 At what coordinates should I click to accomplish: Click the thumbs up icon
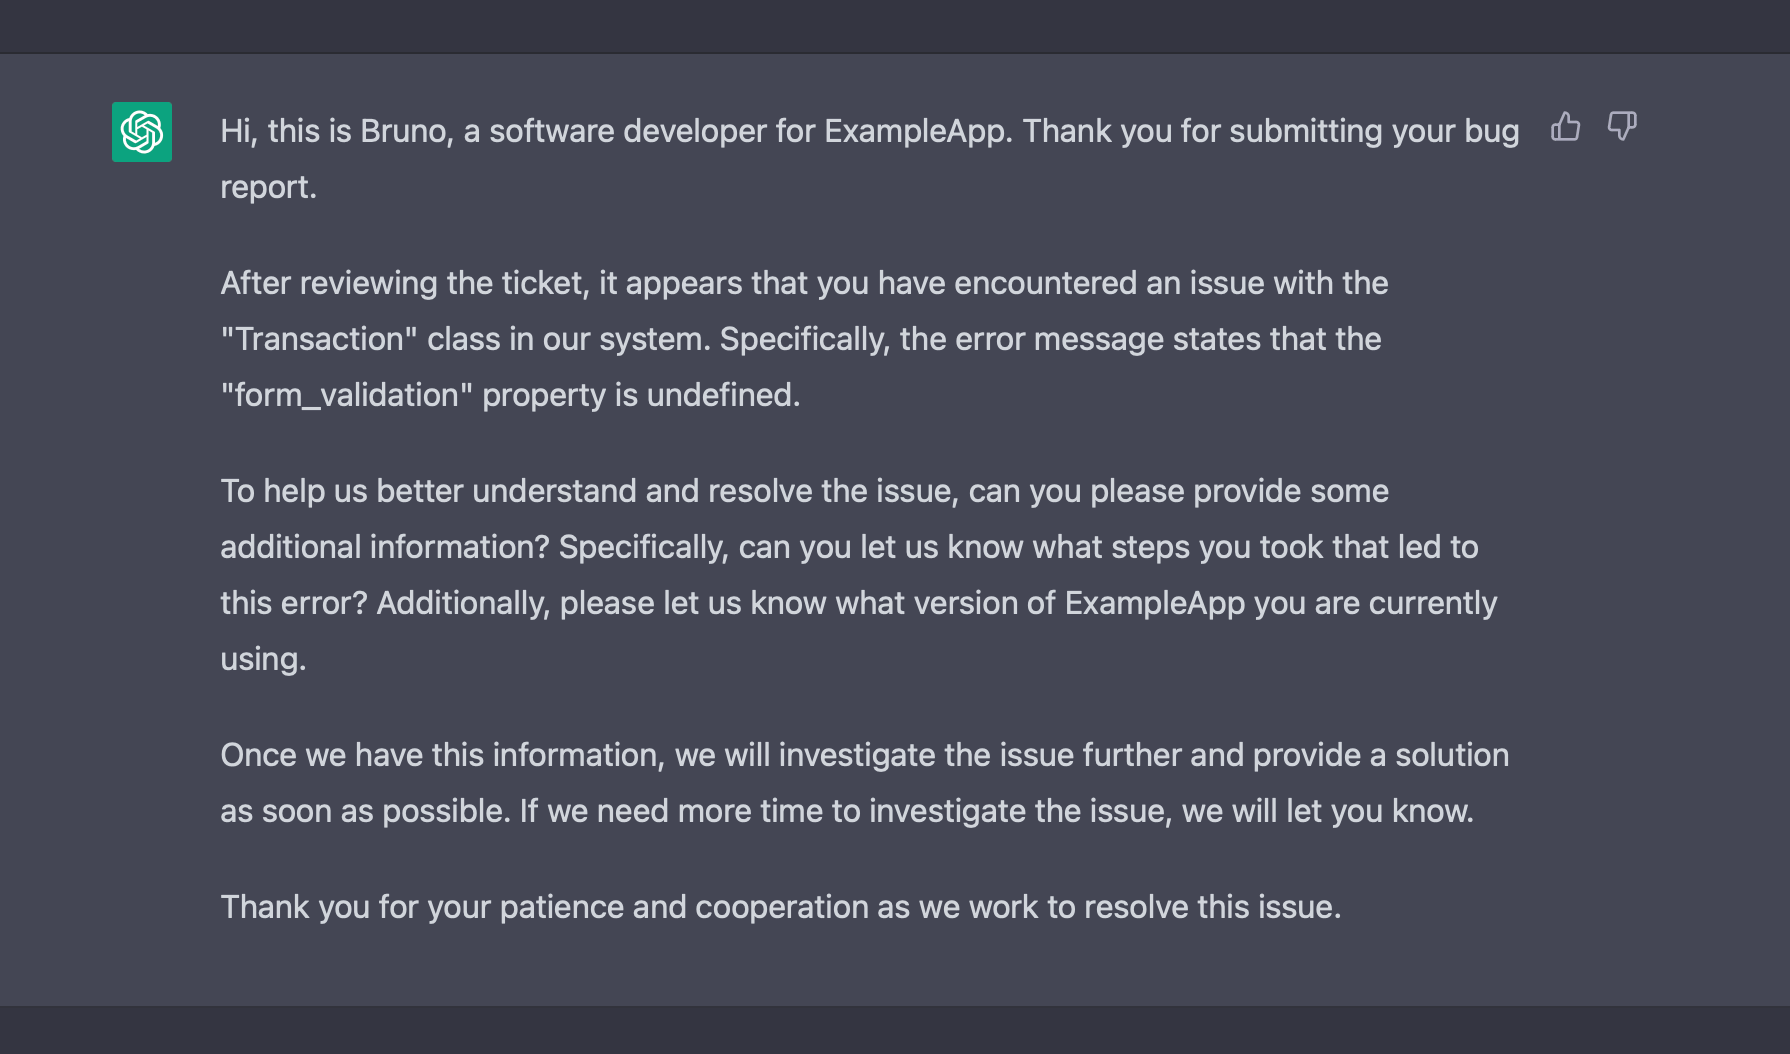(x=1565, y=127)
